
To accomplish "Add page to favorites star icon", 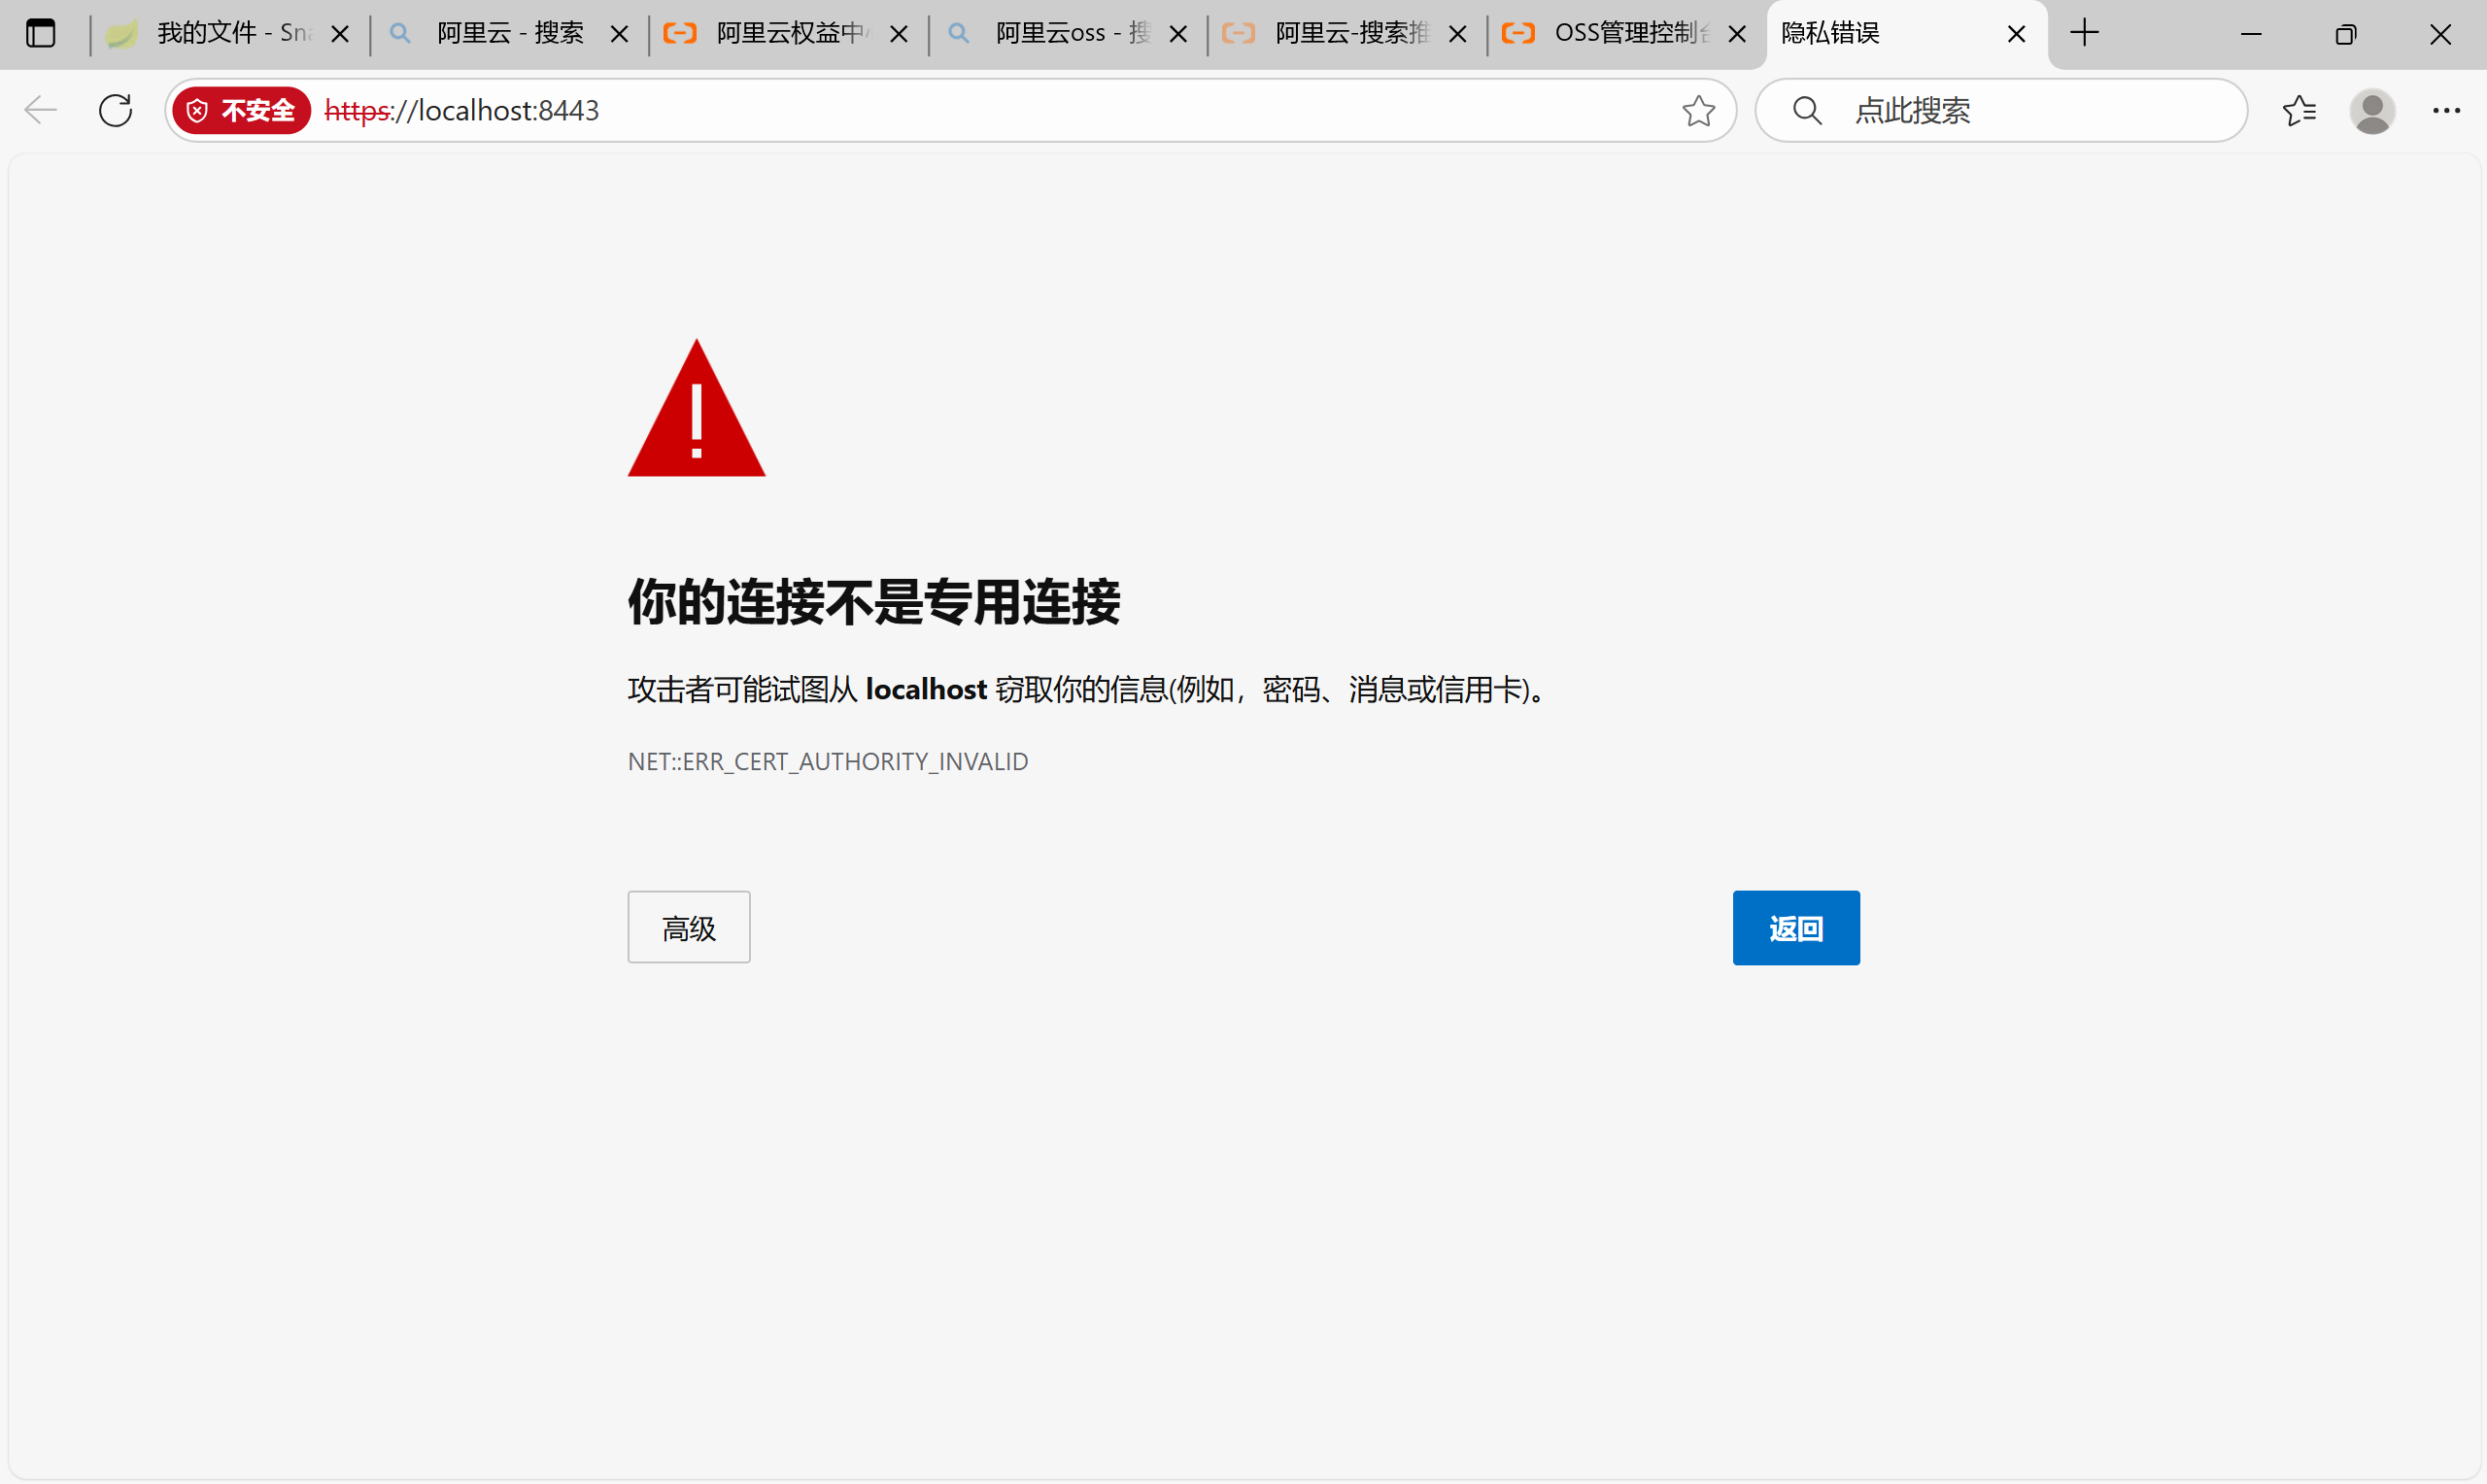I will (x=1698, y=110).
